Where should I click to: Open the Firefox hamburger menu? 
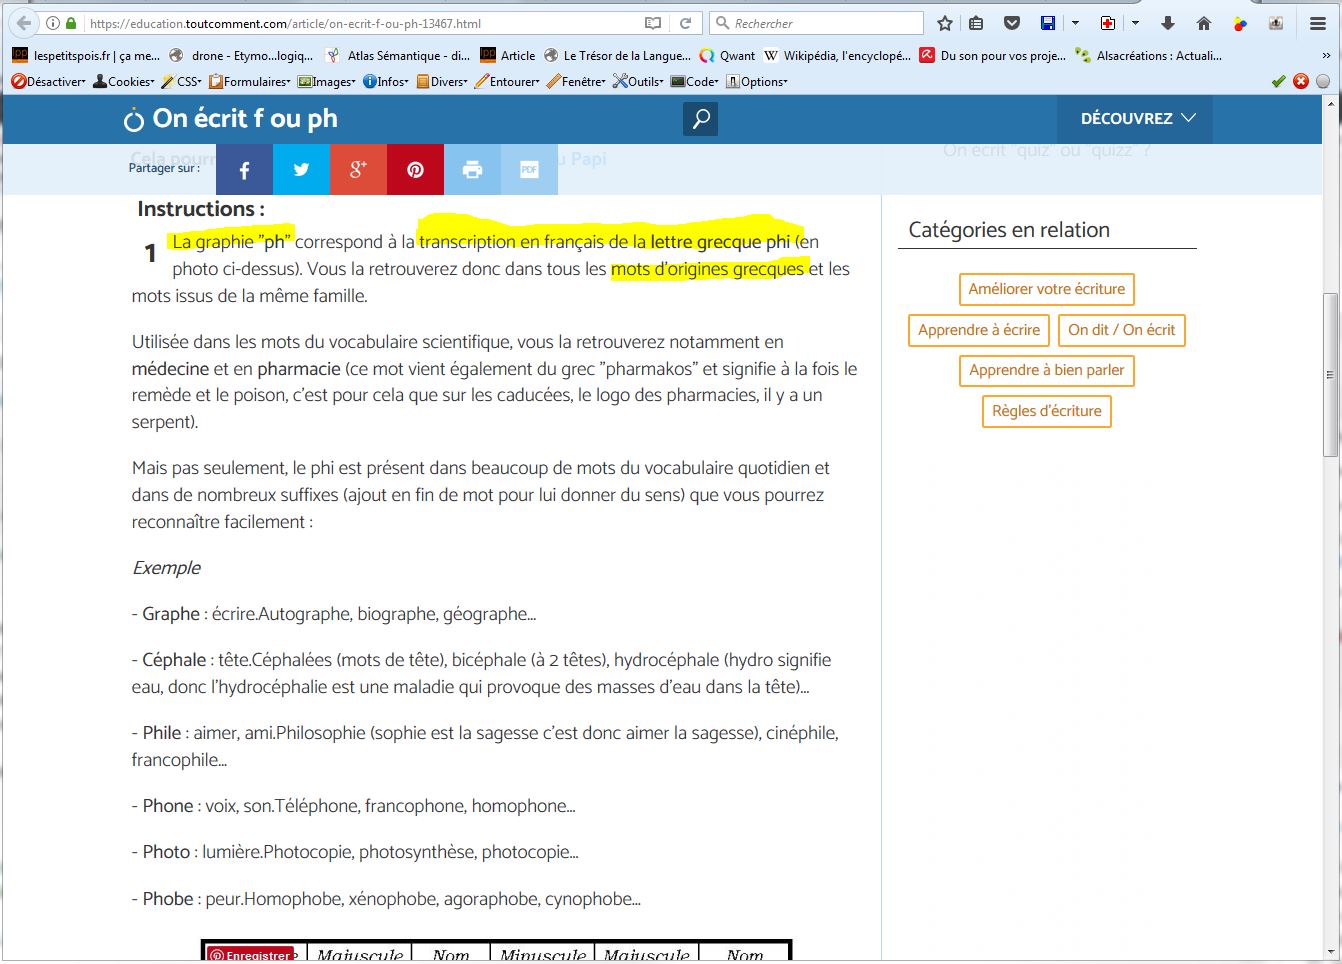click(x=1318, y=23)
